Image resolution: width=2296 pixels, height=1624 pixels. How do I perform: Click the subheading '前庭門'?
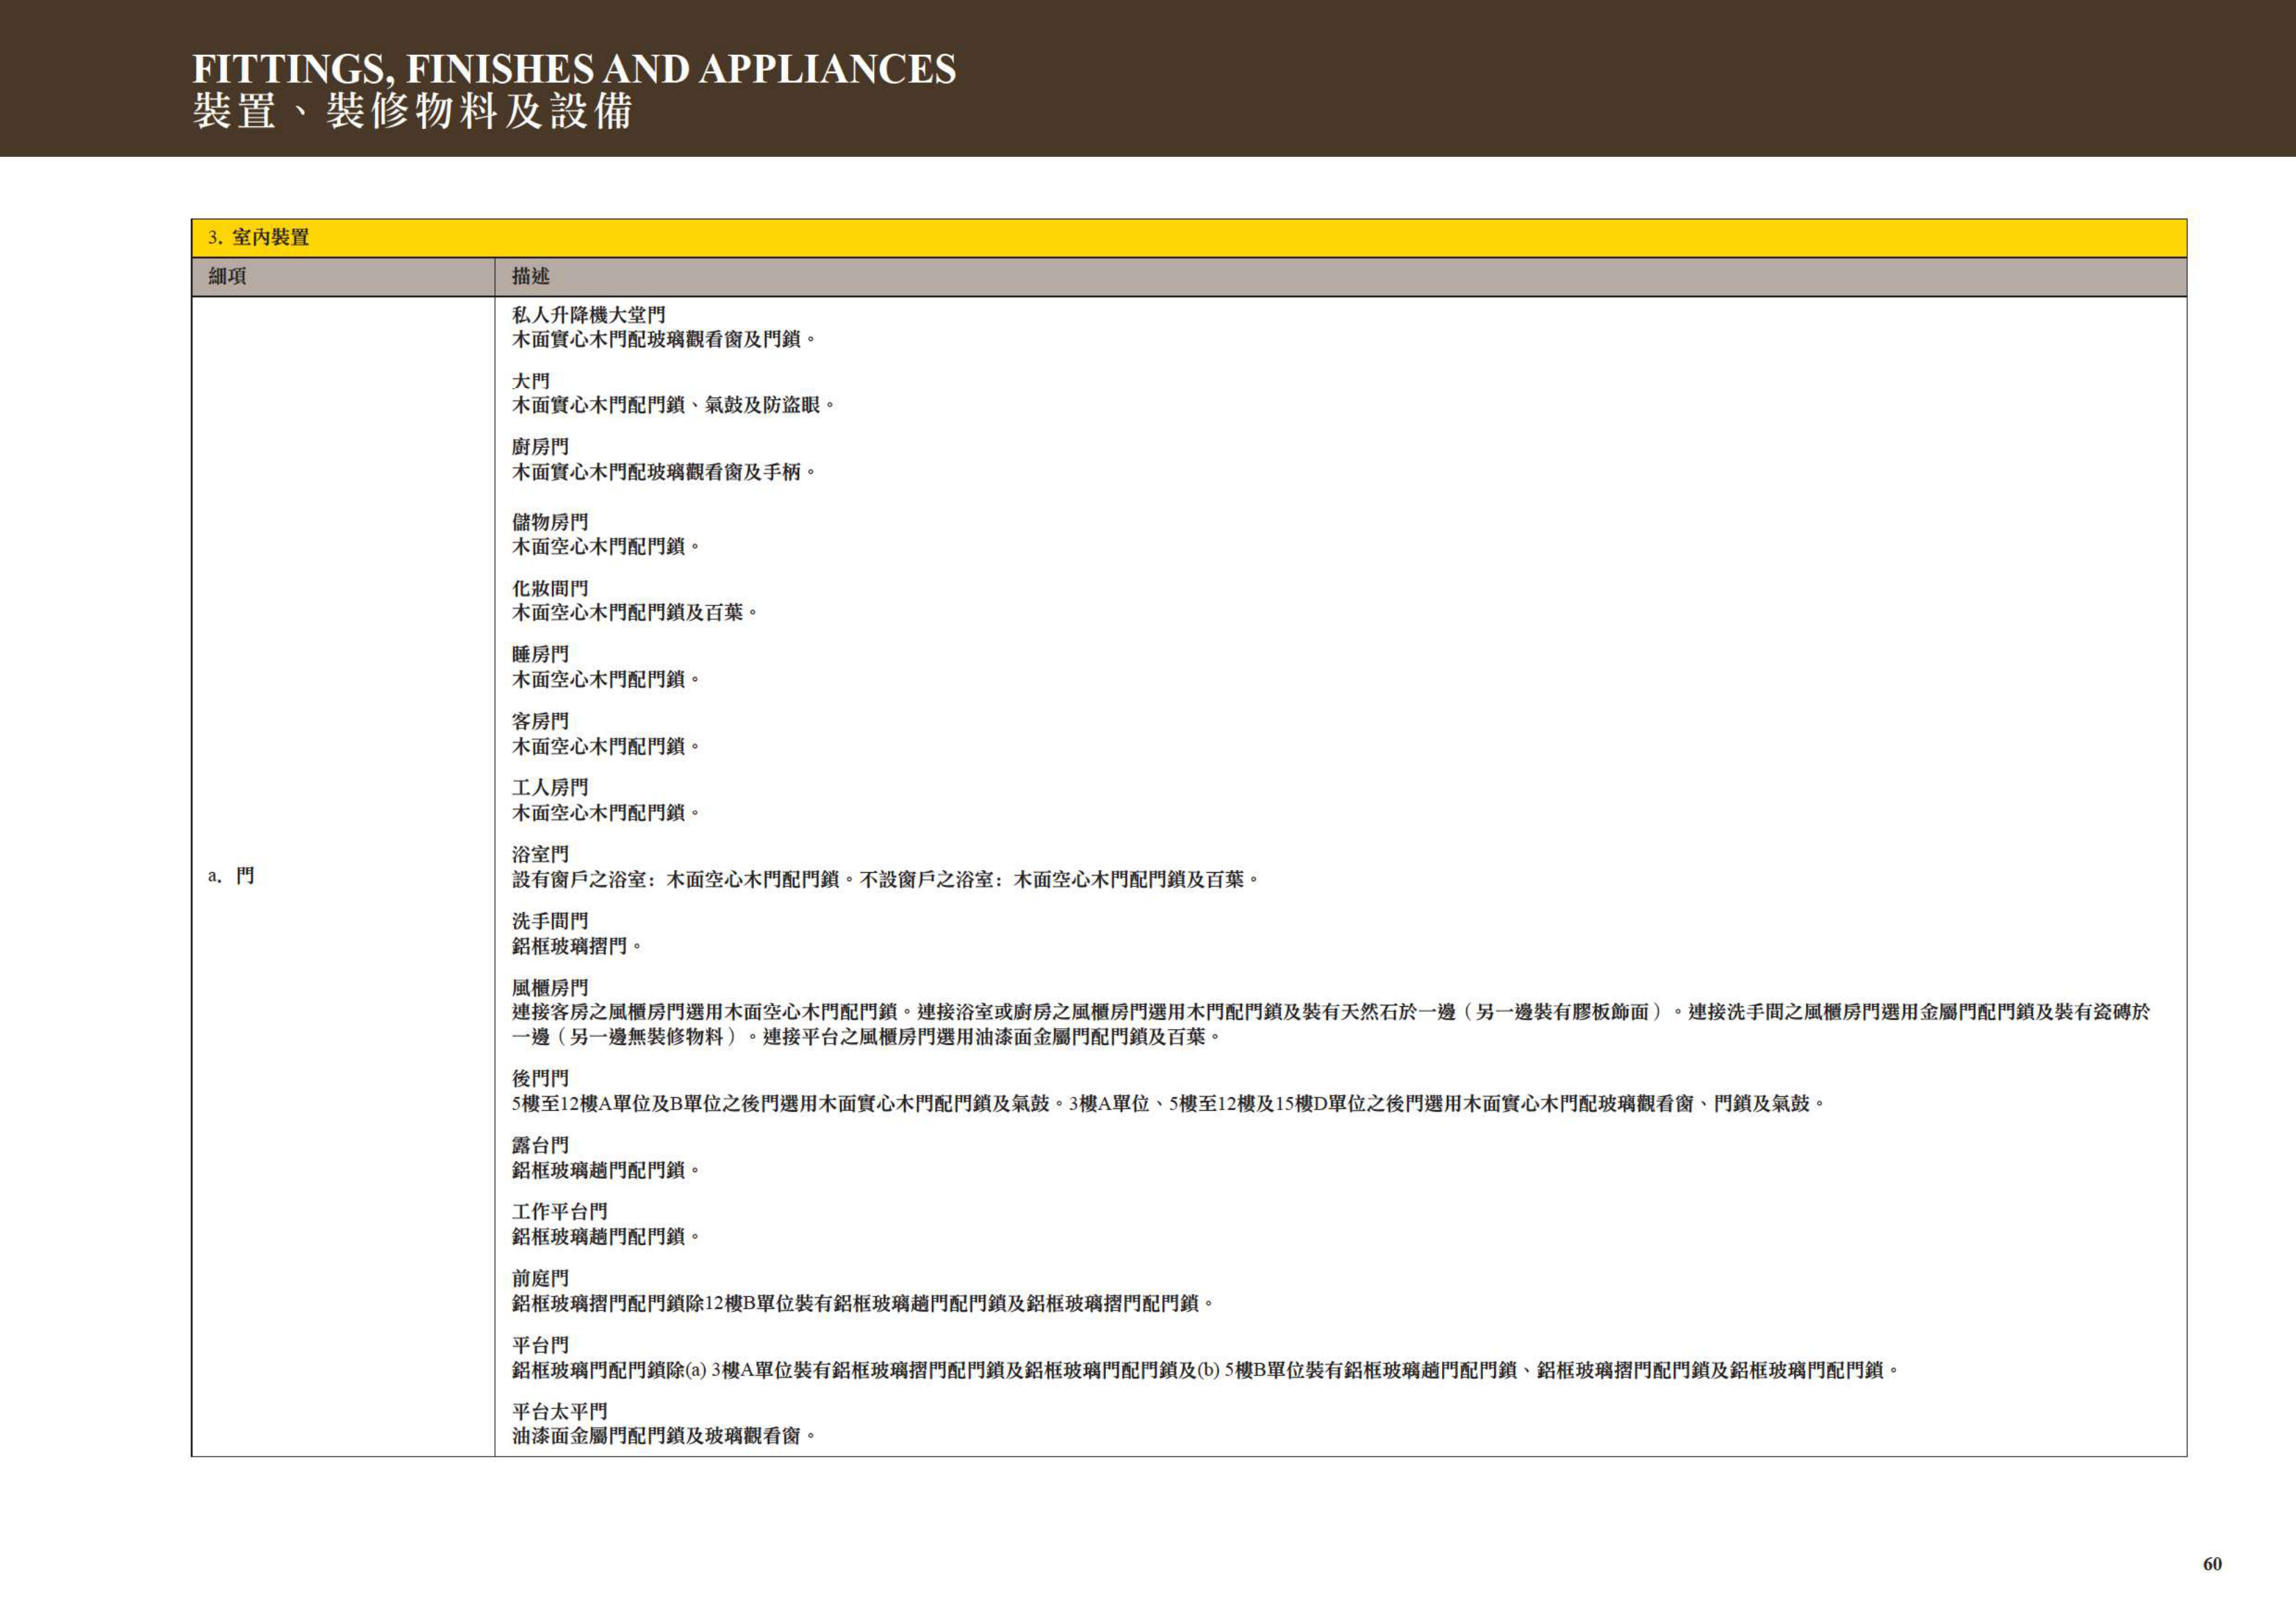tap(540, 1278)
